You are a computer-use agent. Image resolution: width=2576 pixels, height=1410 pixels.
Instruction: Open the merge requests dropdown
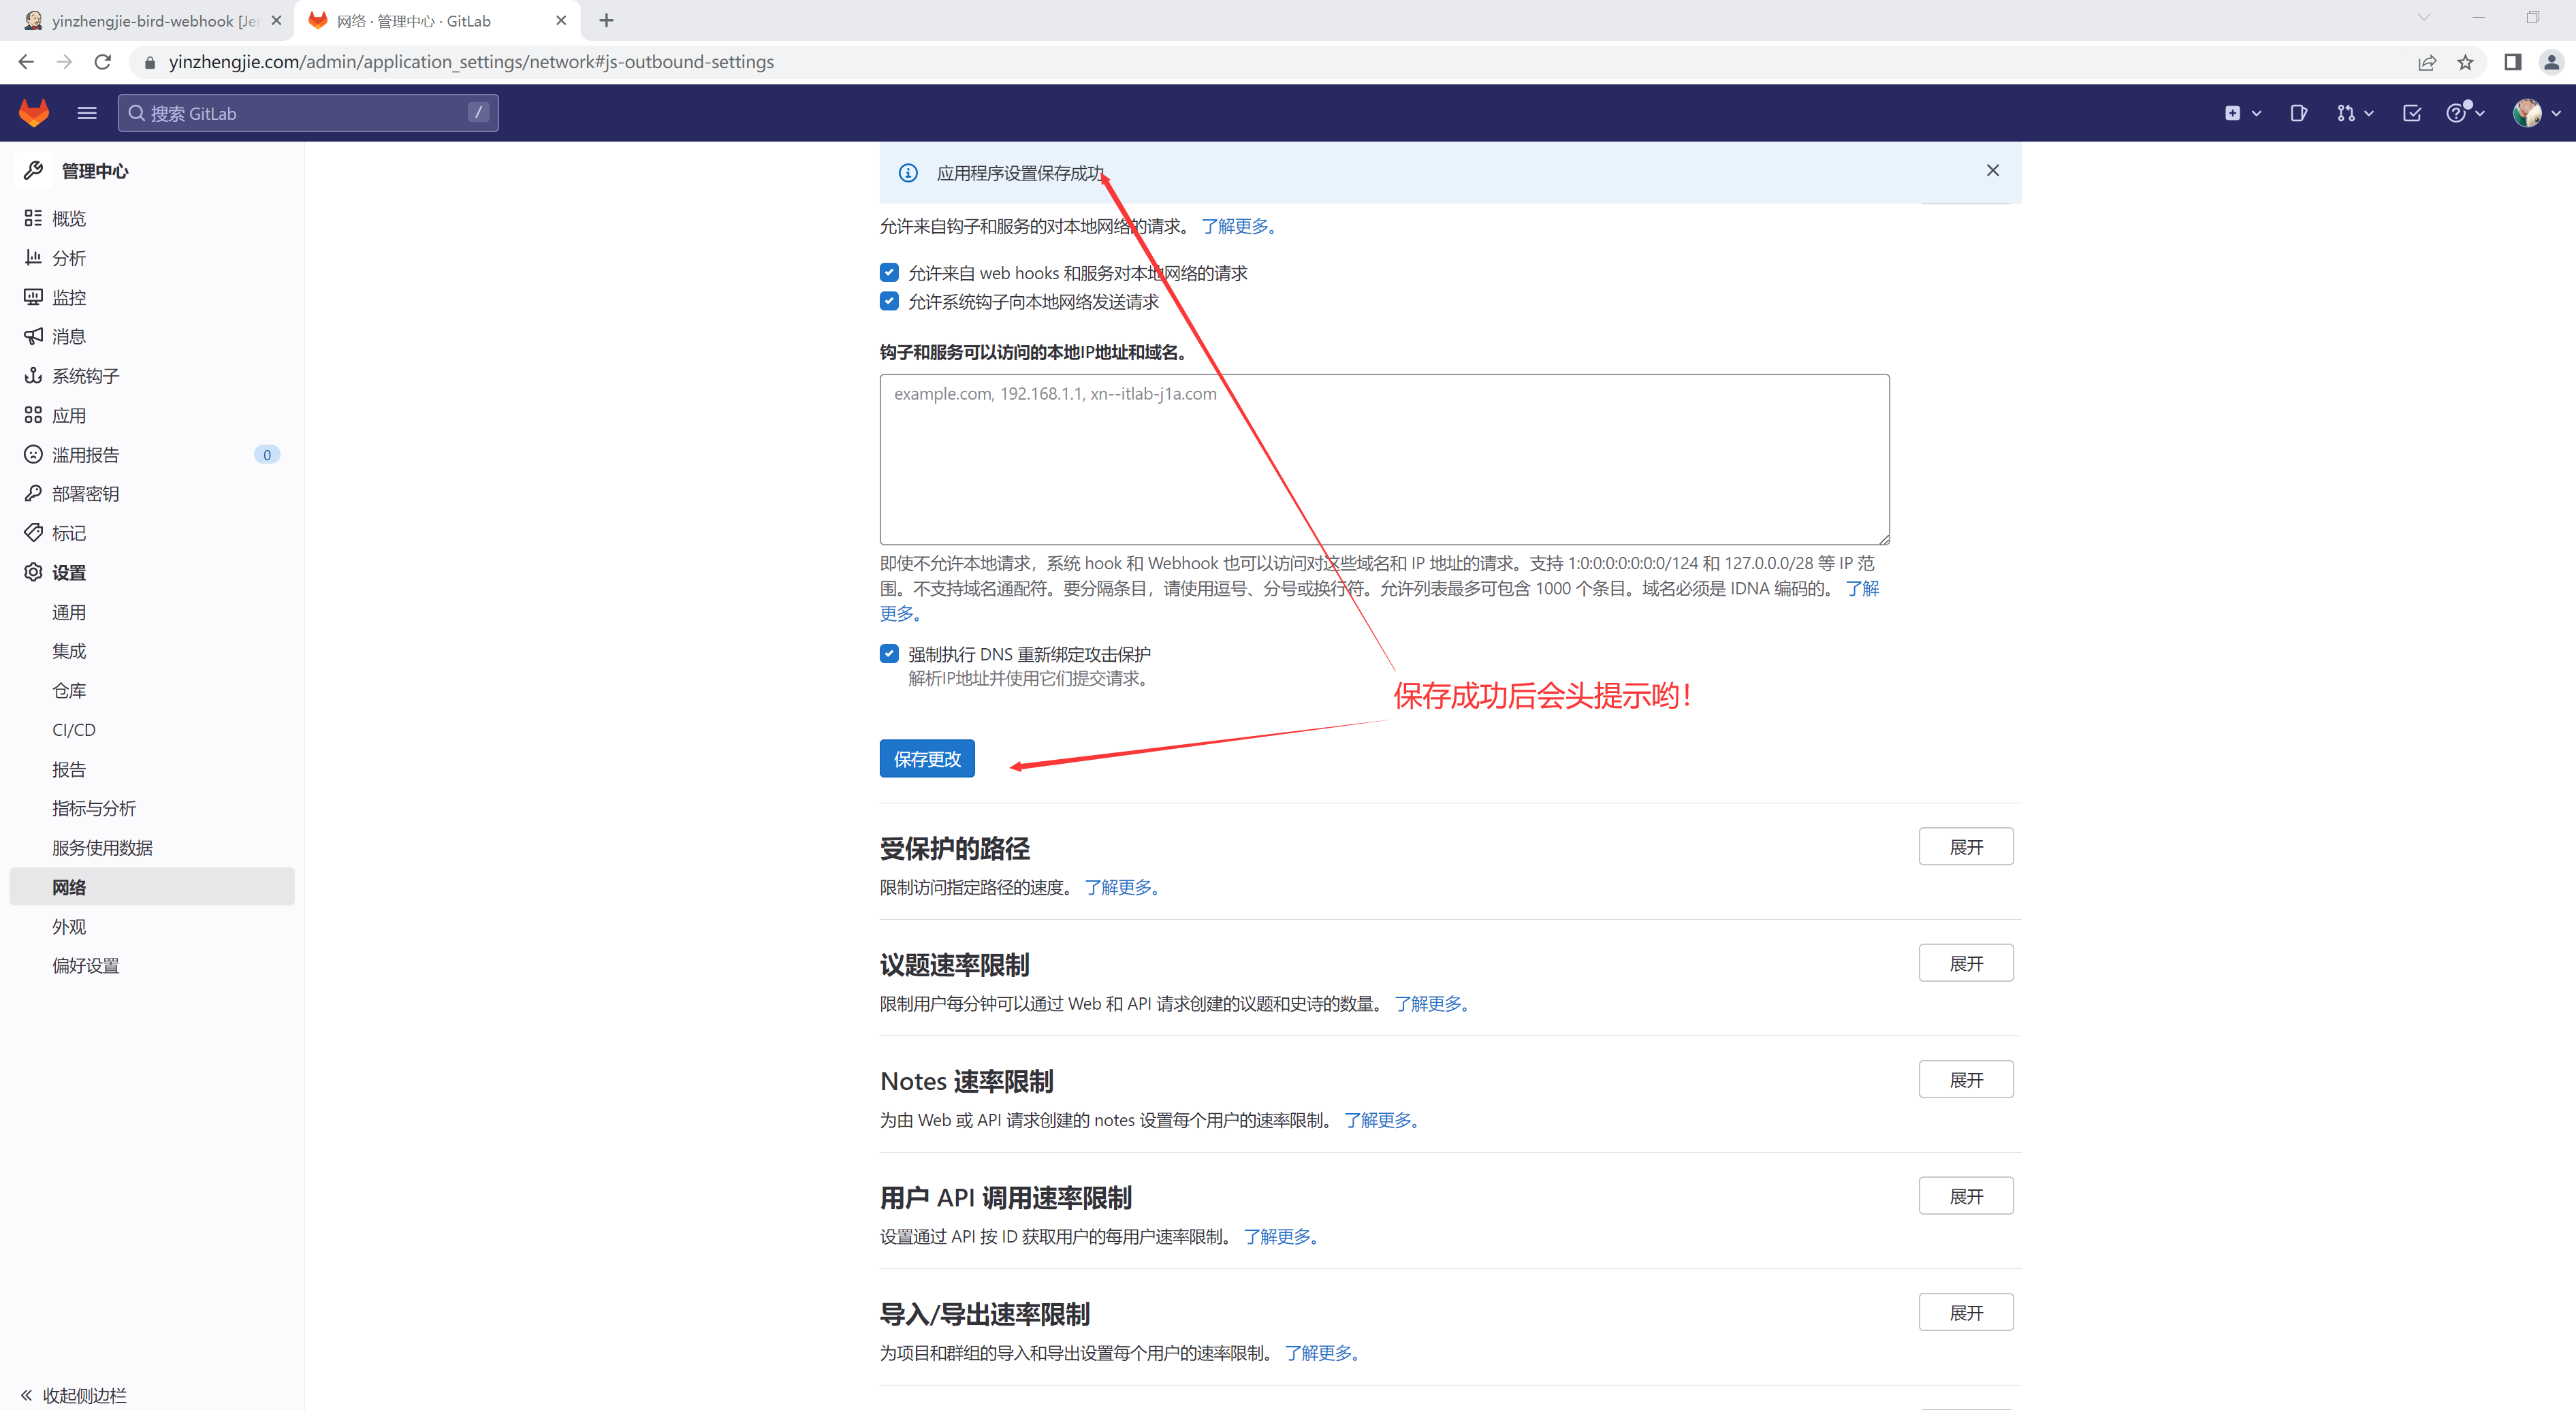(2354, 113)
